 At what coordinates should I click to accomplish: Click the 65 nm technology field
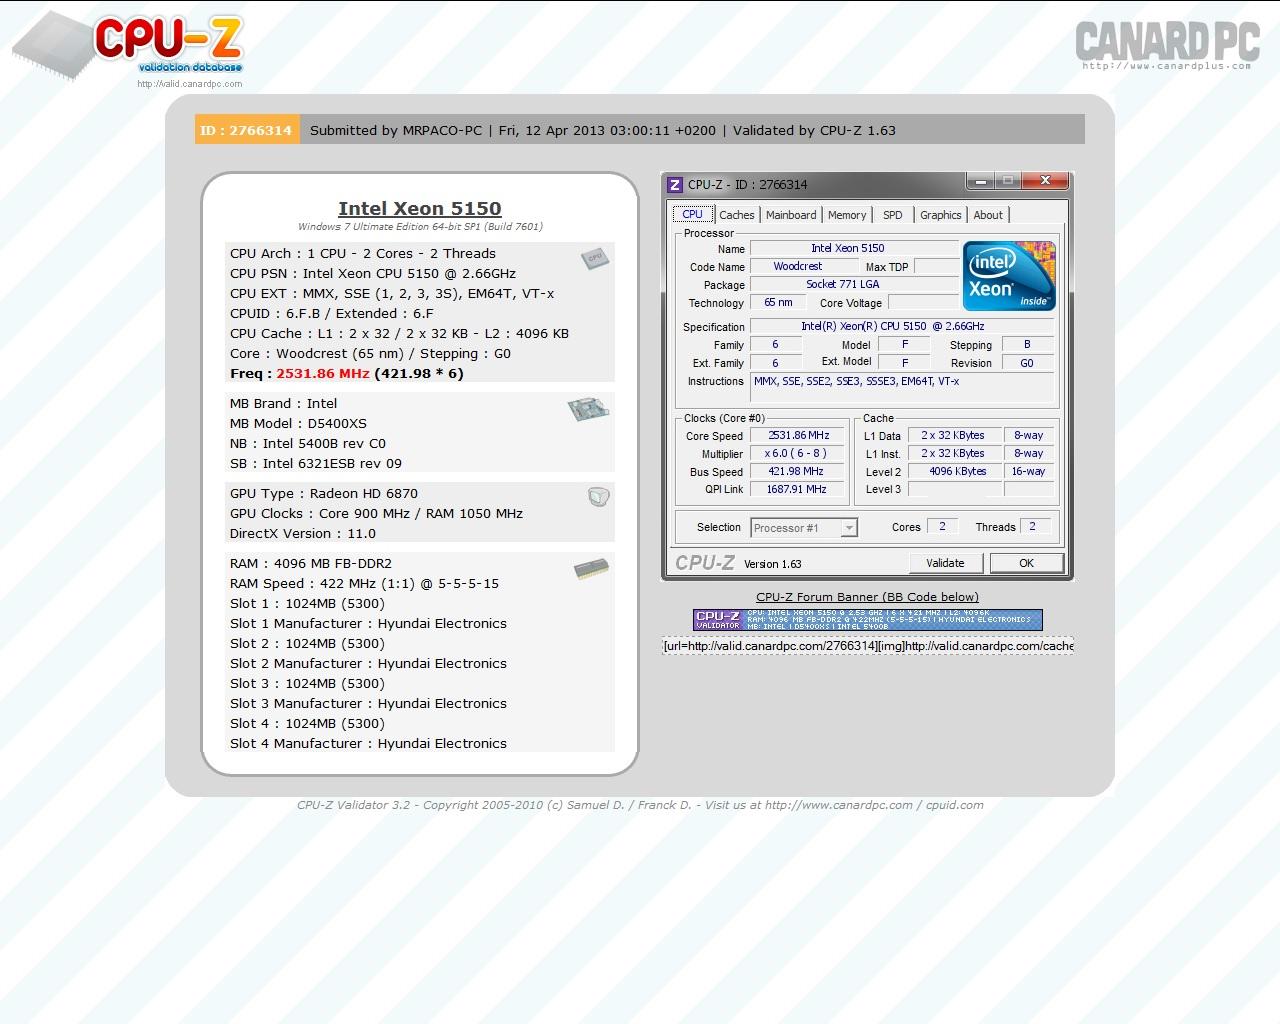click(778, 303)
